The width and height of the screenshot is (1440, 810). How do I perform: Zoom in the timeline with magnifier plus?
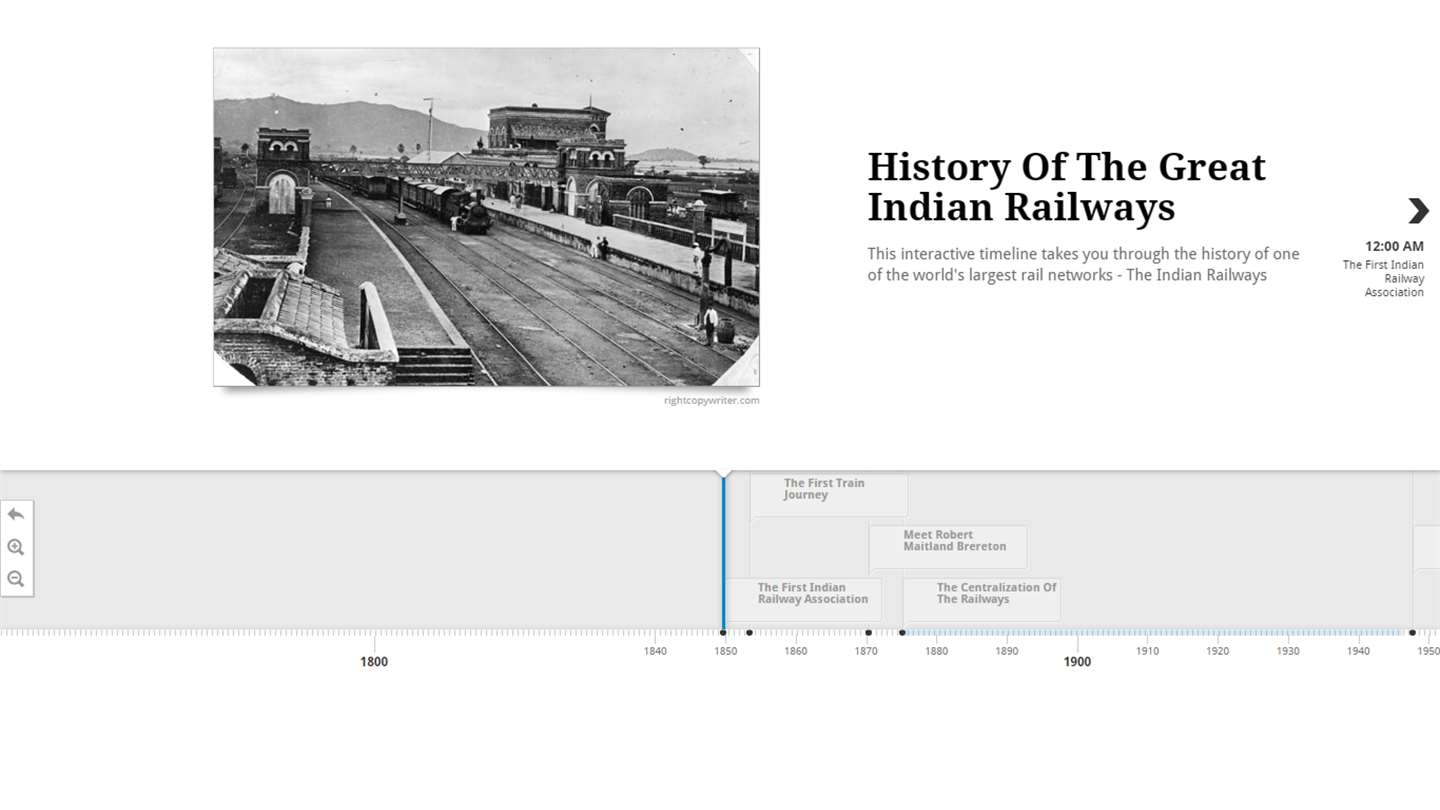[16, 547]
